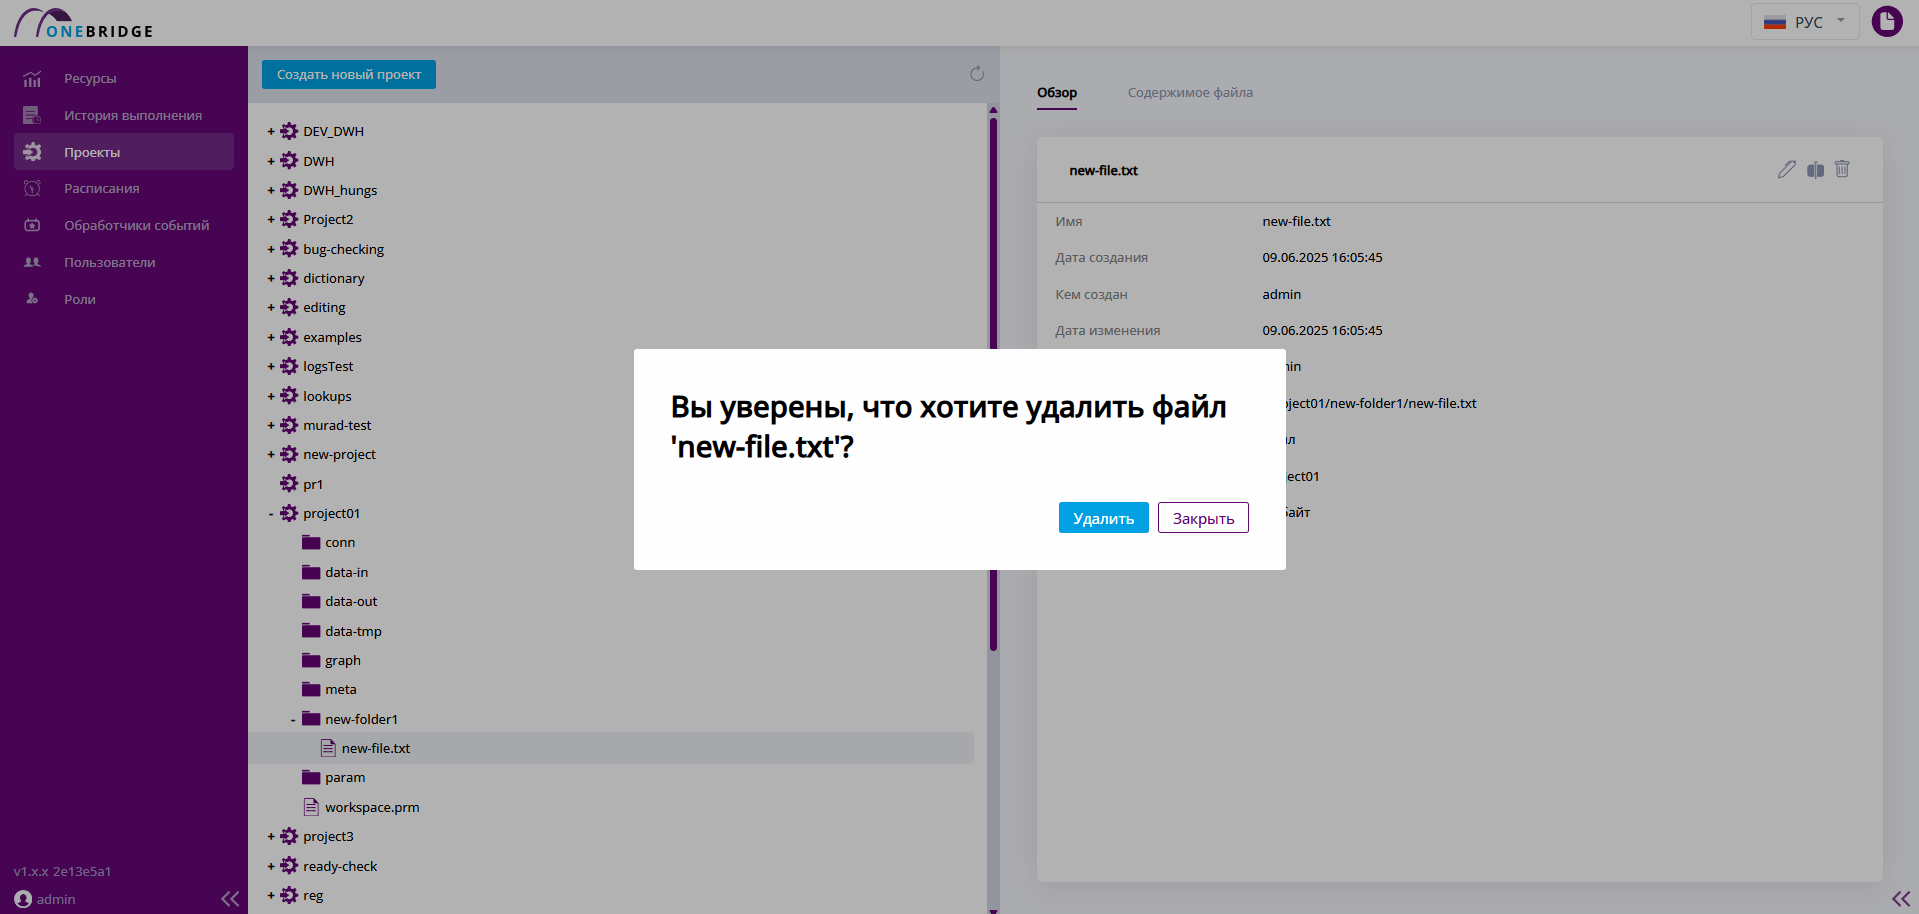Select the logsTest project

328,366
